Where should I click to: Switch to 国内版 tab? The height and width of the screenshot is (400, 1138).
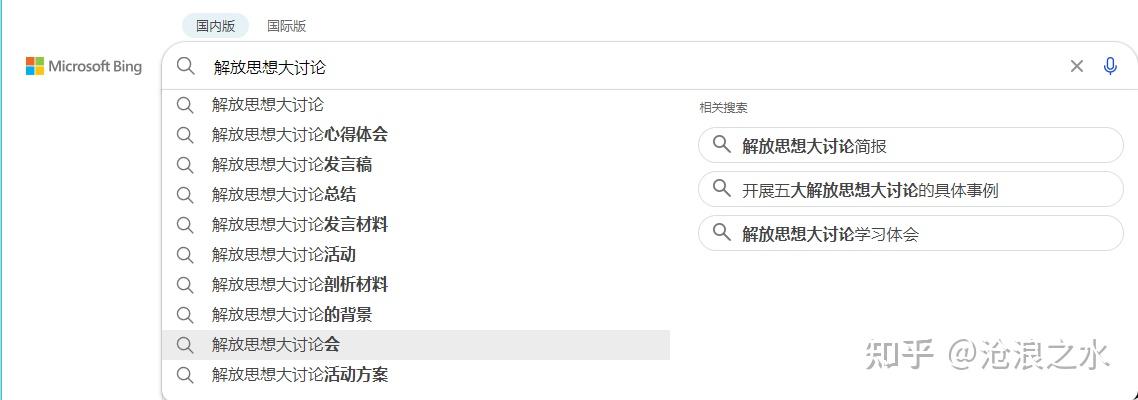pyautogui.click(x=215, y=26)
